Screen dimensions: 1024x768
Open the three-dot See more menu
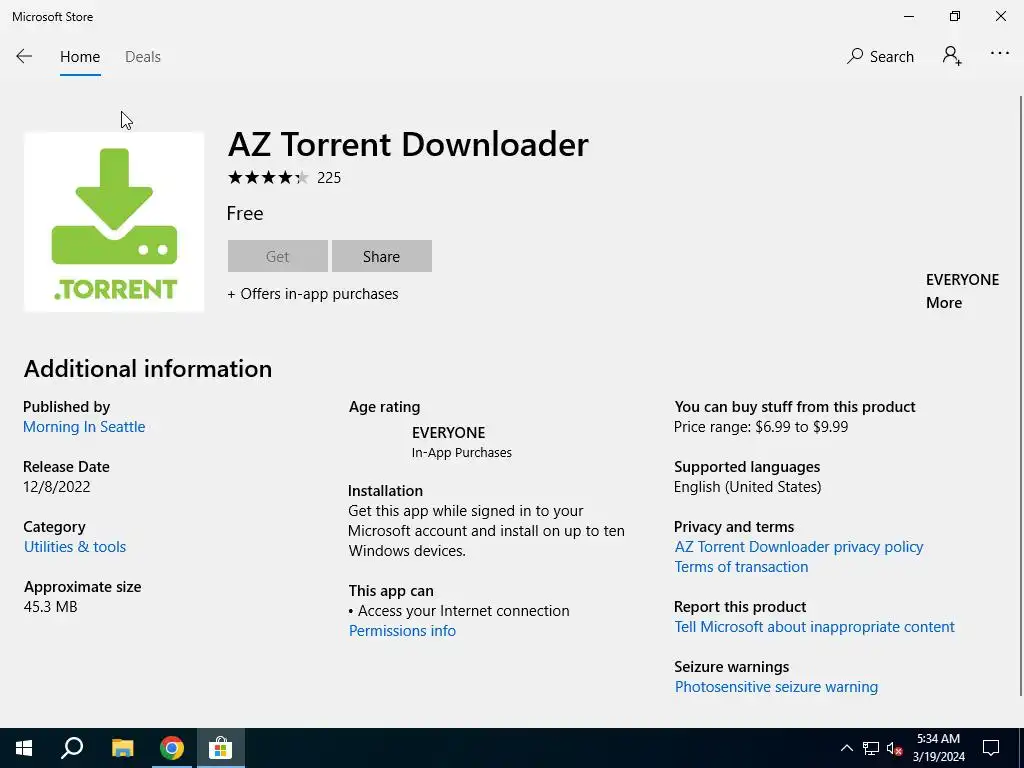point(999,54)
